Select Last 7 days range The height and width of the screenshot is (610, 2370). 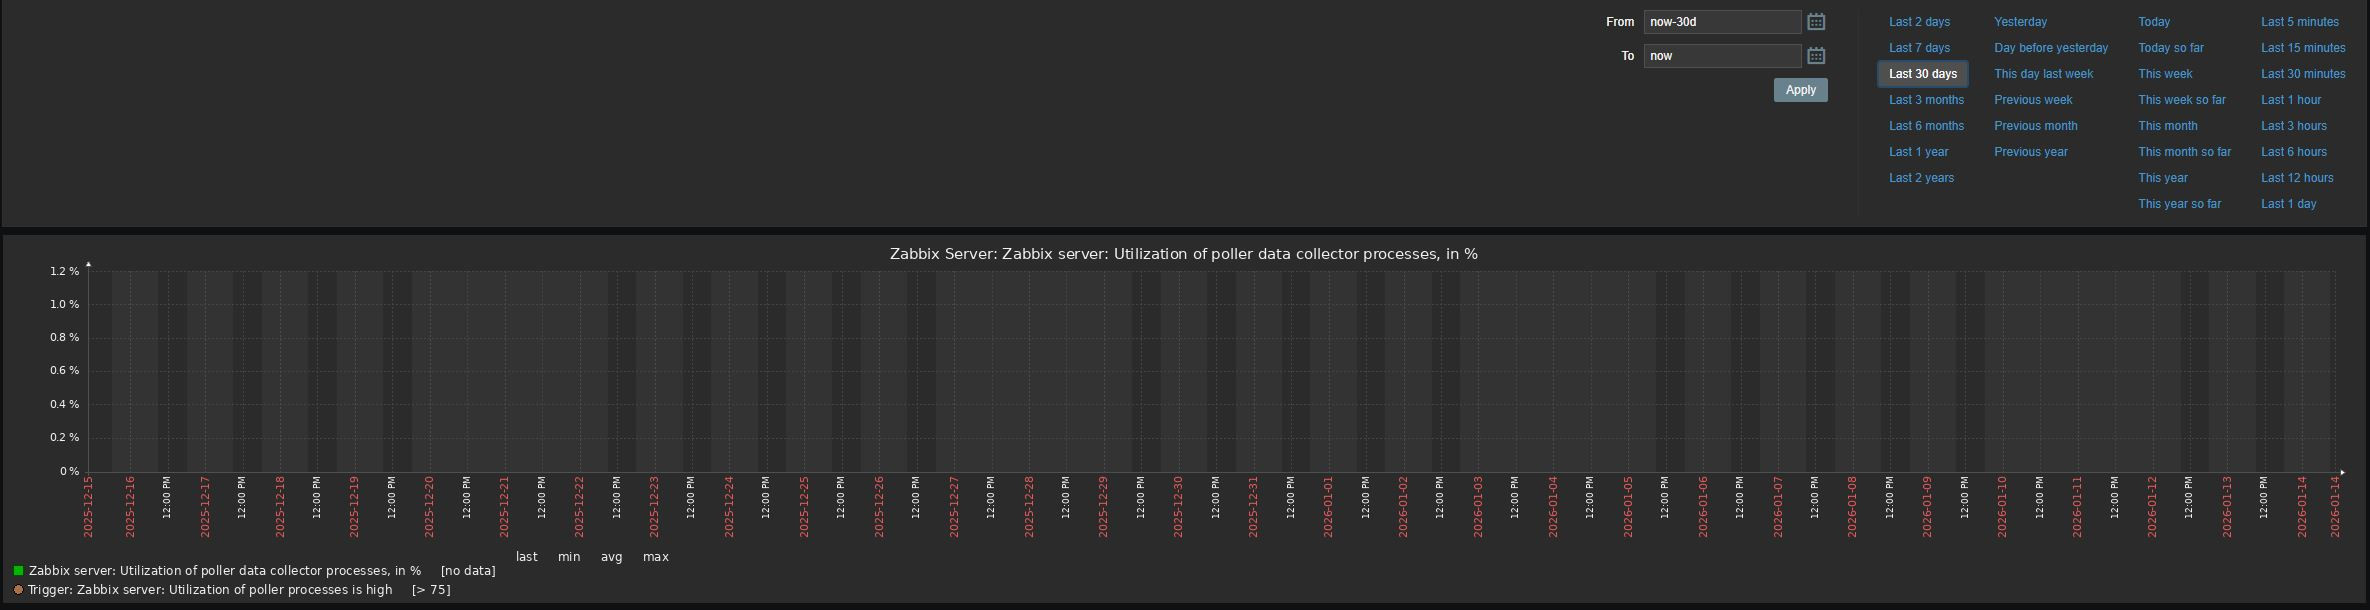coord(1919,48)
